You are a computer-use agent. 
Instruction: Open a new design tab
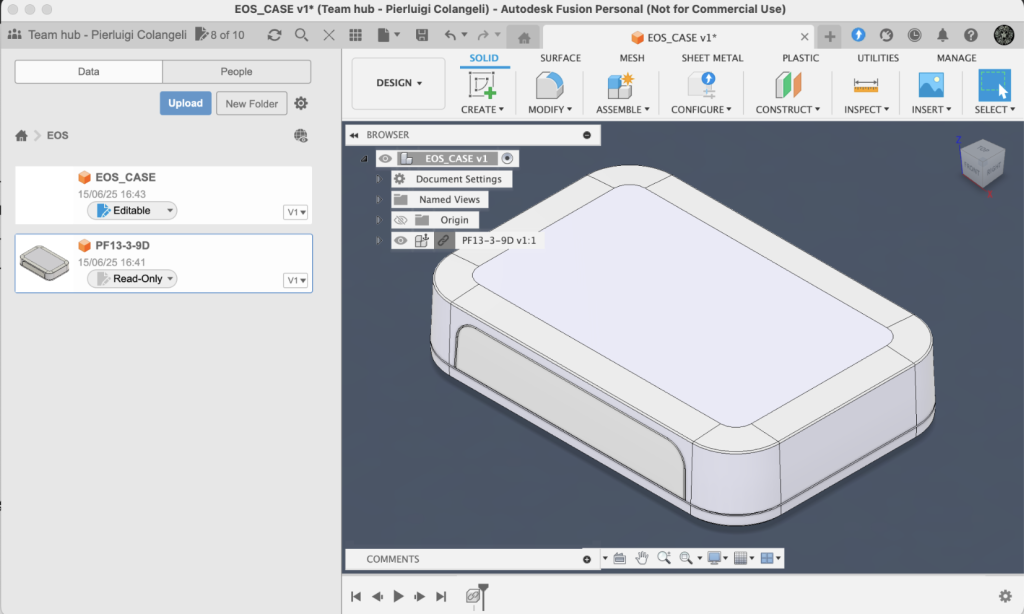tap(829, 37)
